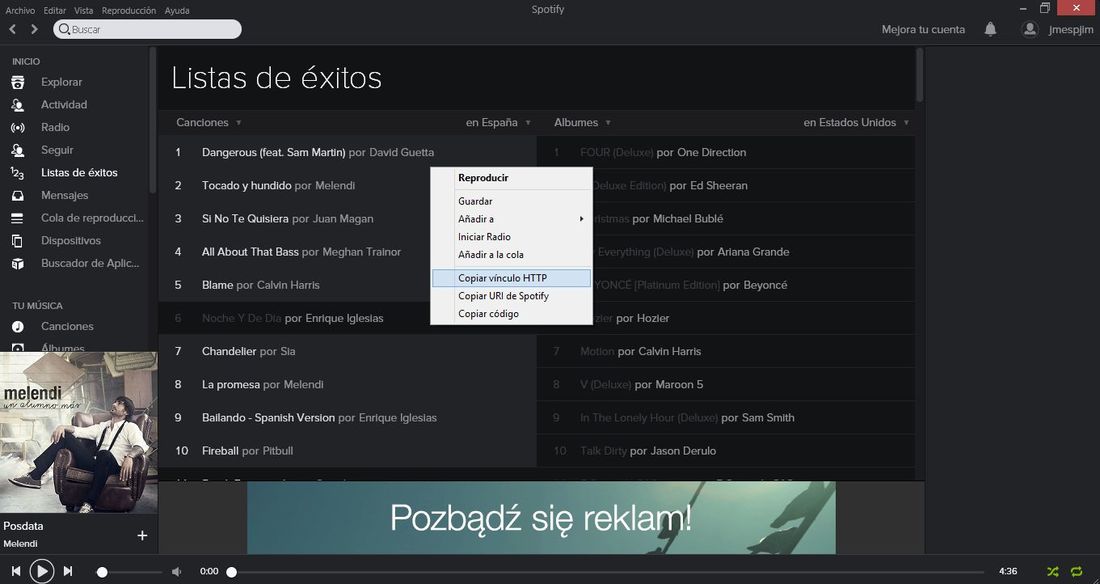This screenshot has width=1100, height=584.
Task: Open the Dispositivos icon
Action: 18,241
